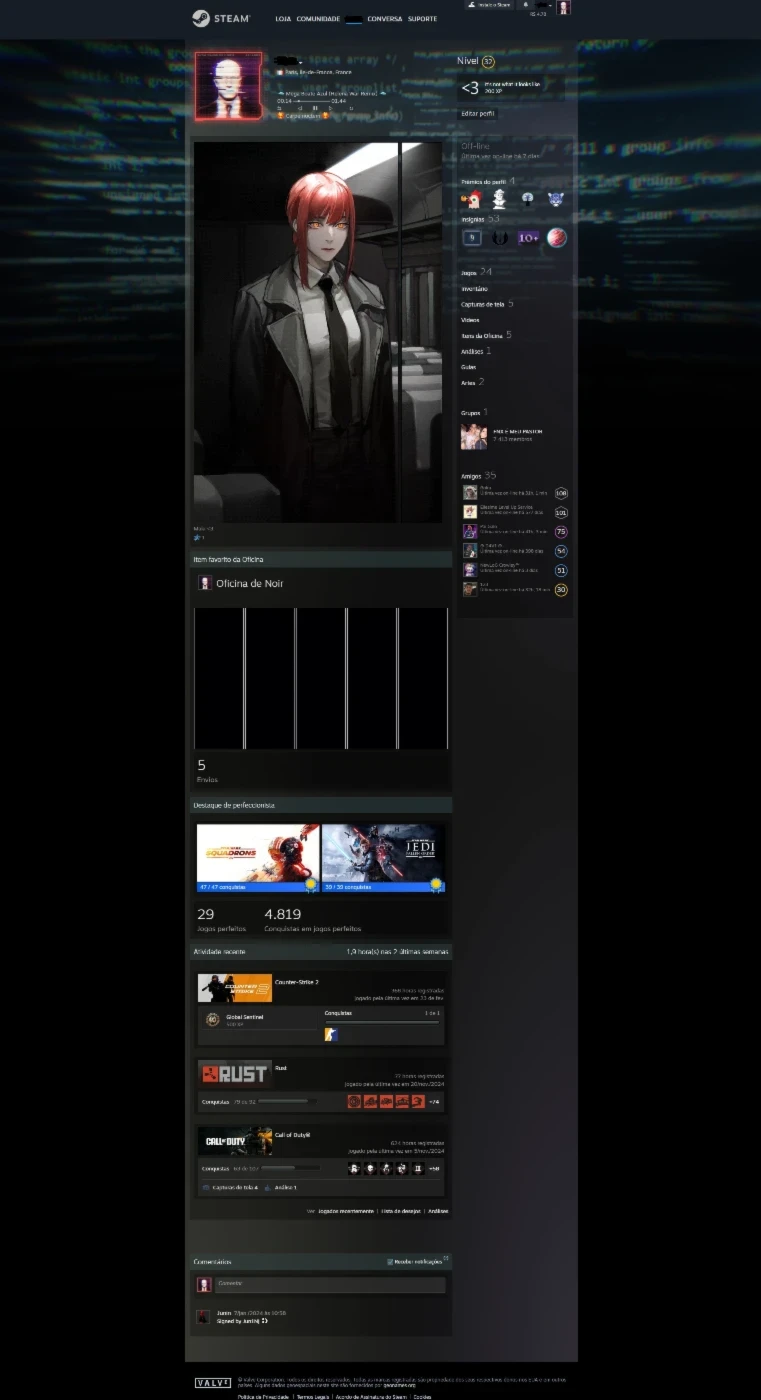Viewport: 761px width, 1400px height.
Task: Open the <3 featured badge
Action: (x=470, y=88)
